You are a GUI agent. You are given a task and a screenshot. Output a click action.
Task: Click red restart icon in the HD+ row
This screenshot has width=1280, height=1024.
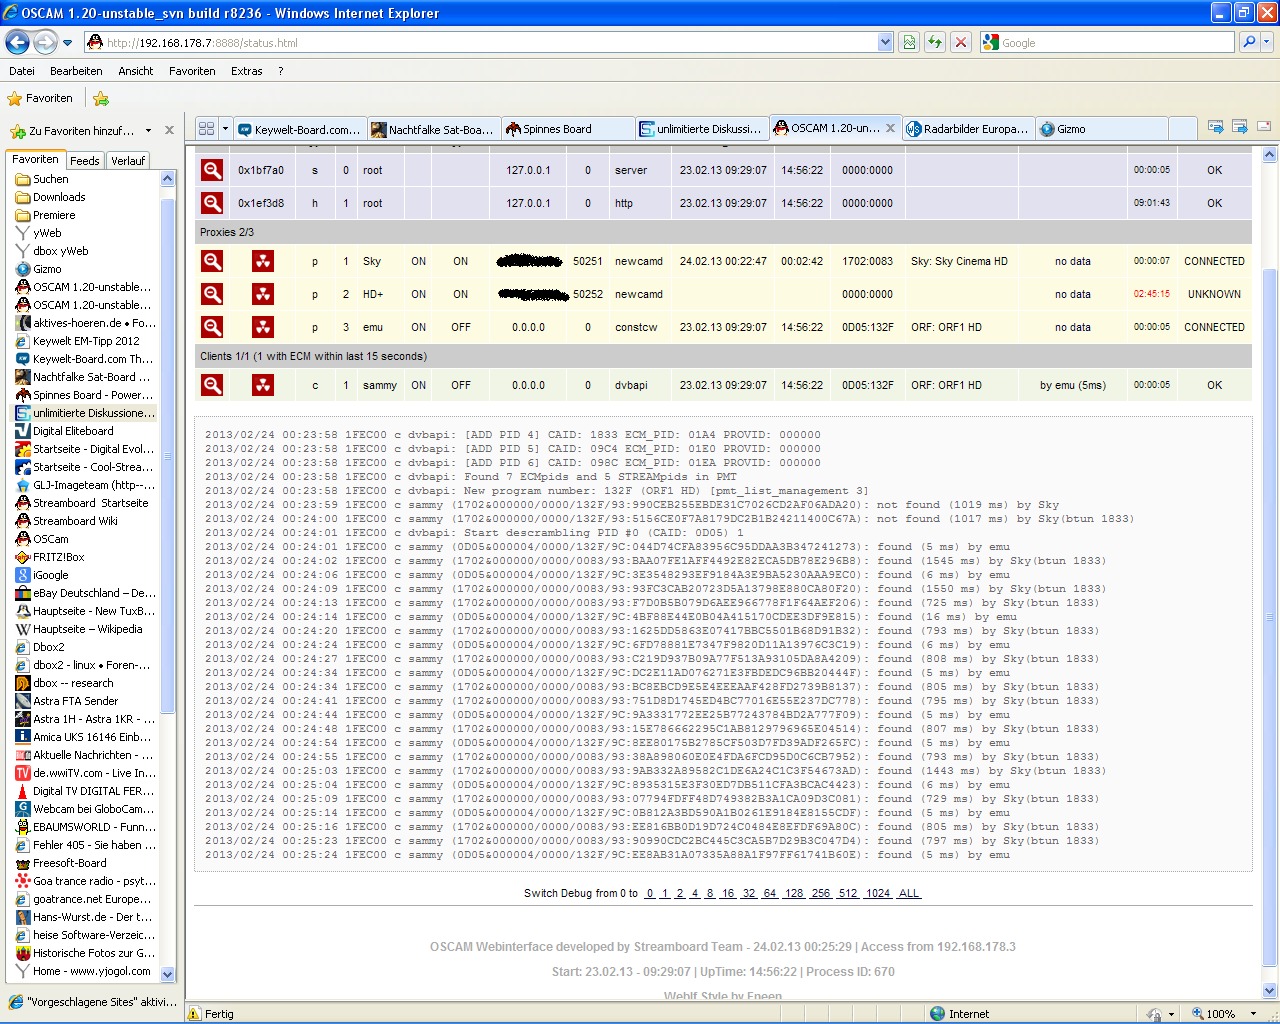pyautogui.click(x=263, y=294)
